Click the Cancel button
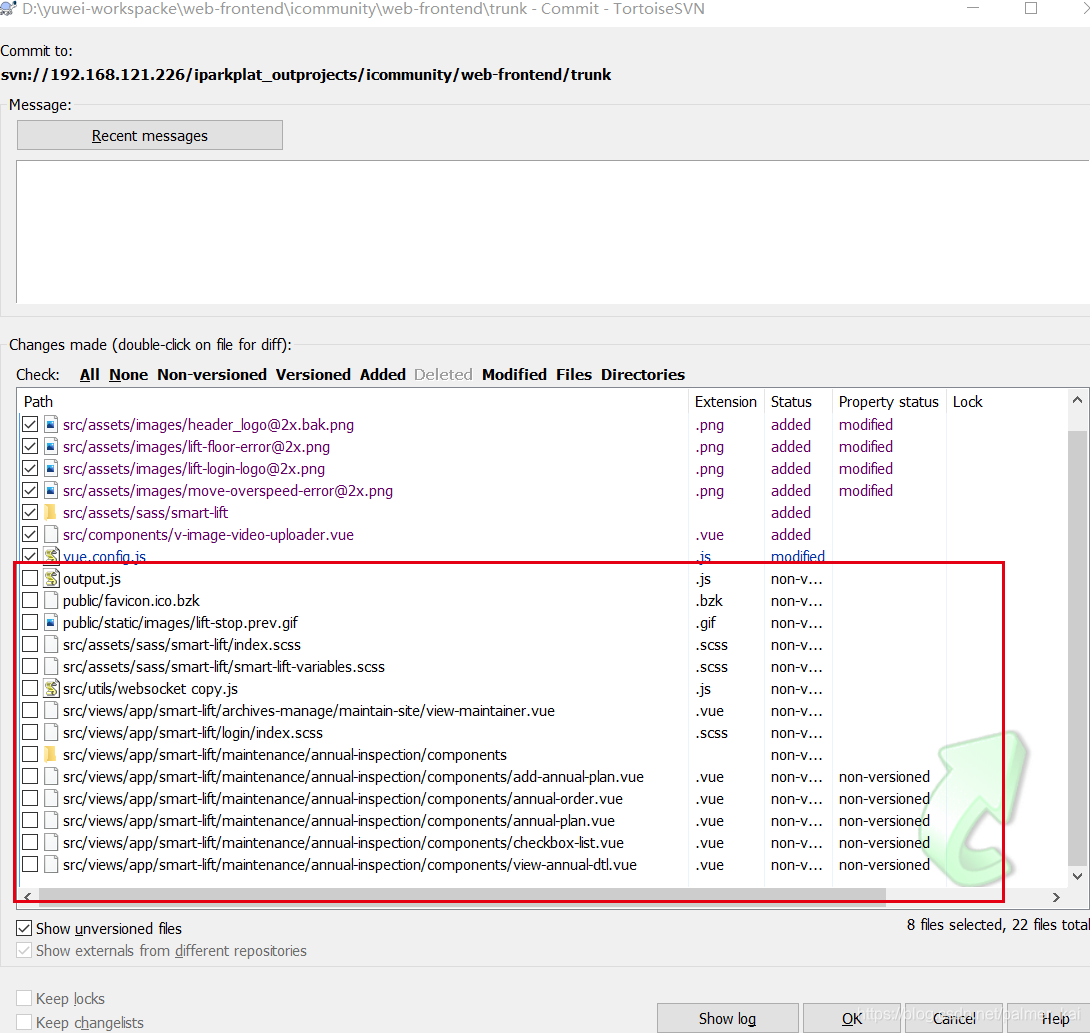Screen dimensions: 1090x1033 [x=954, y=1018]
